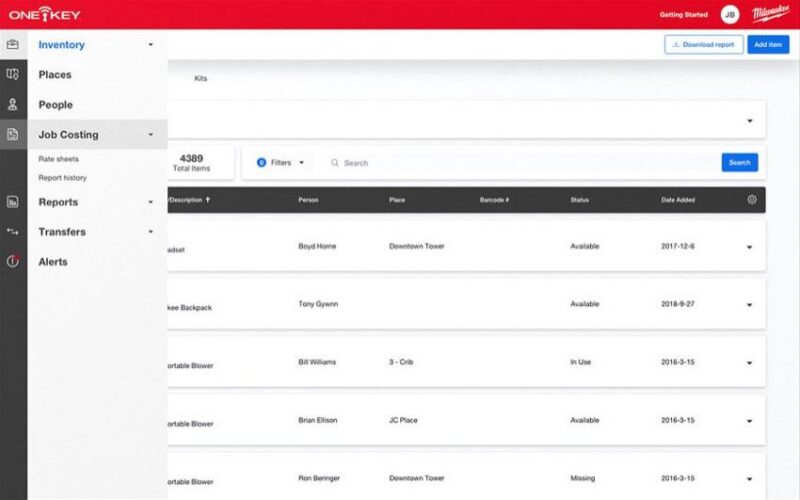Expand the Tony Gwynn item row

749,305
